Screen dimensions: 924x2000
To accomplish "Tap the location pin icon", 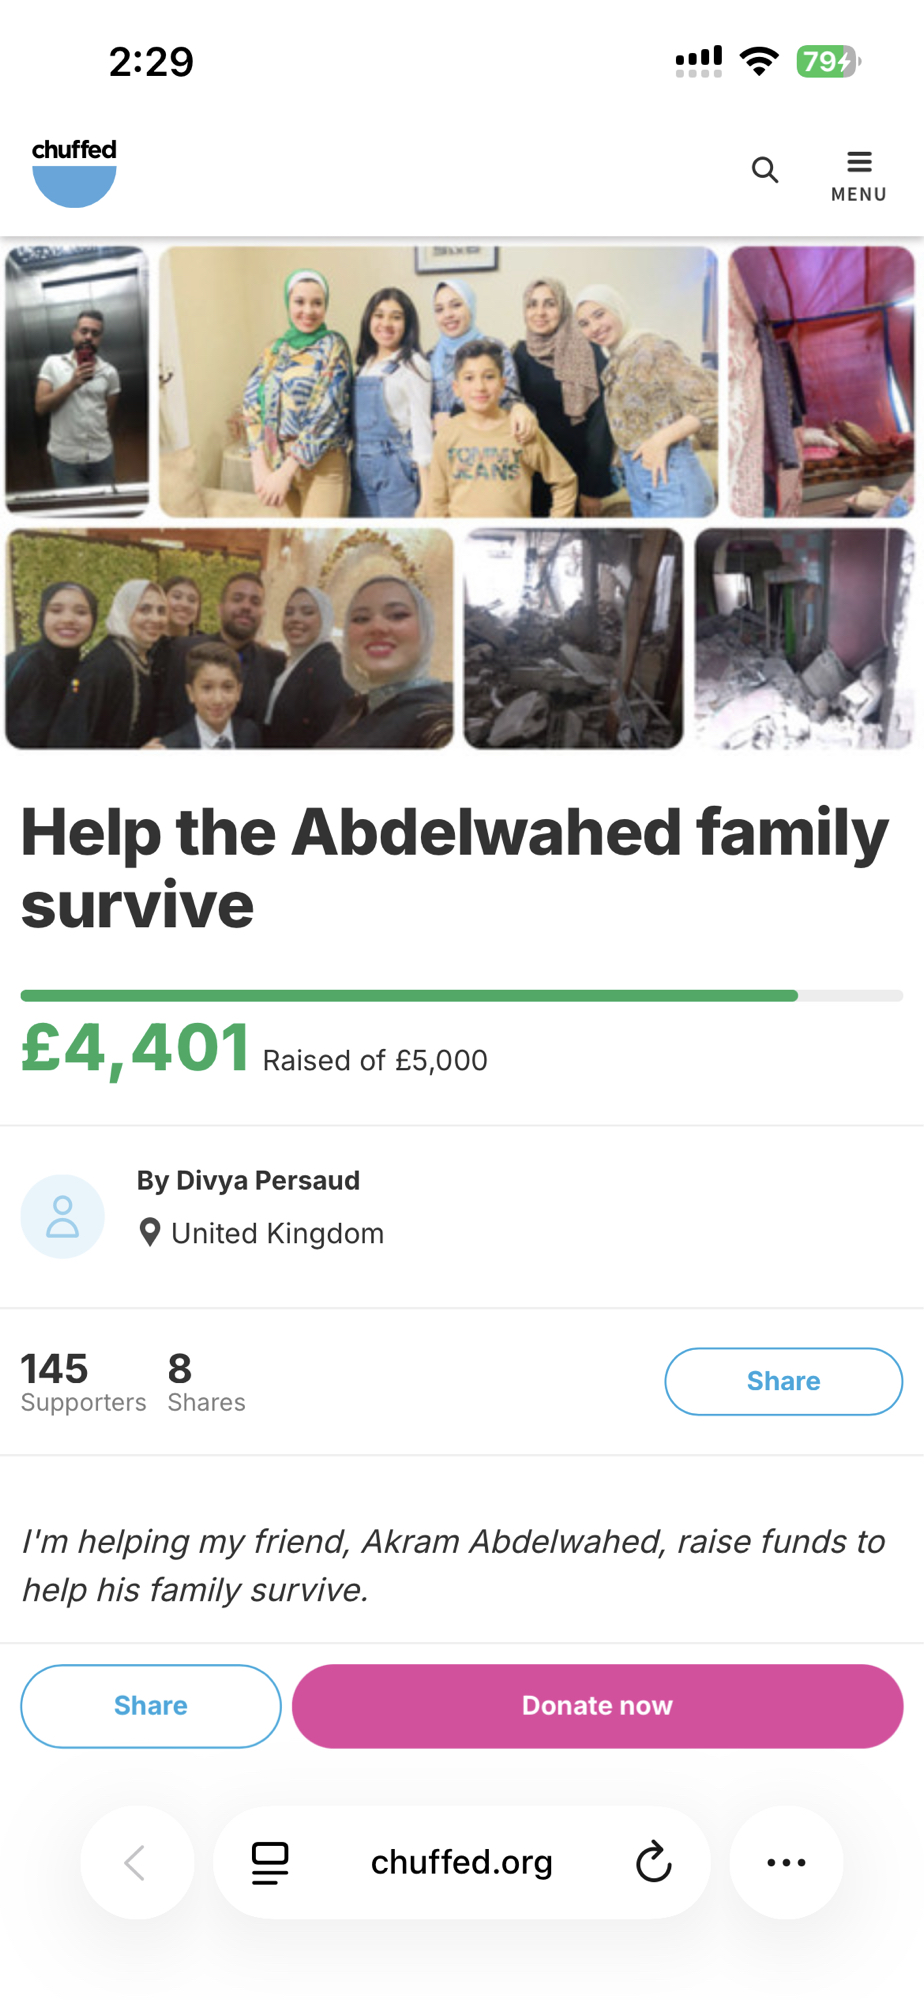I will 150,1233.
